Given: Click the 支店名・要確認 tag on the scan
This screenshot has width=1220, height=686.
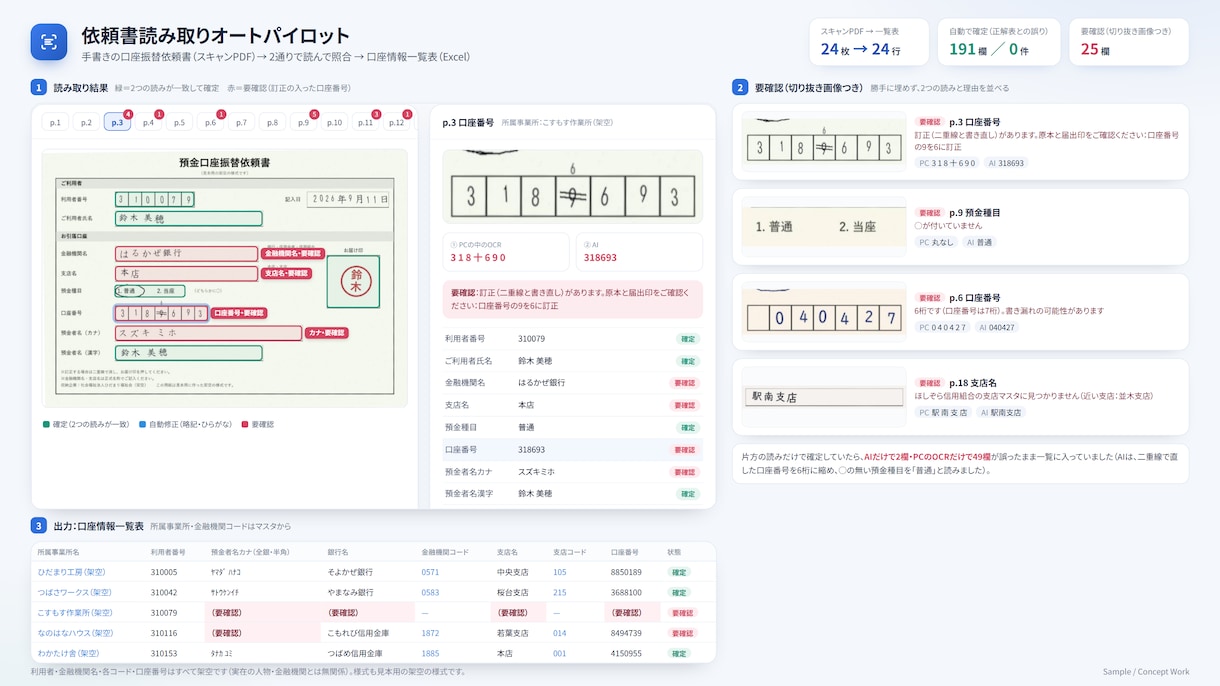Looking at the screenshot, I should point(286,273).
